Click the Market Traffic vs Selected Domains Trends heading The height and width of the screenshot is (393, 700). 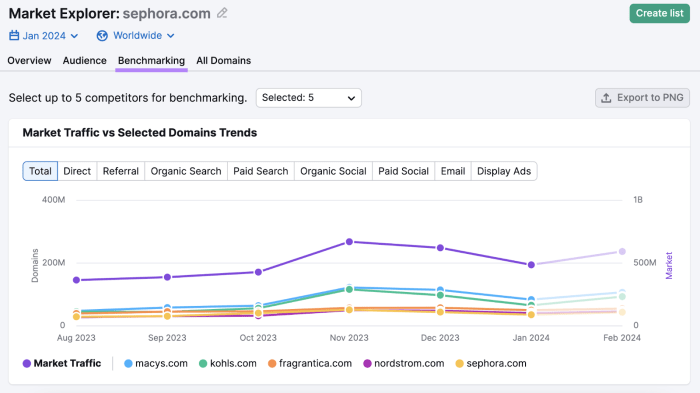pos(140,133)
